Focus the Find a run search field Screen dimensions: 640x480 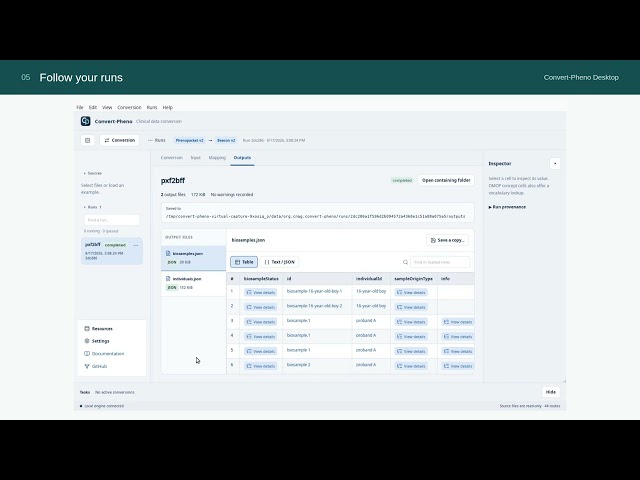click(112, 220)
